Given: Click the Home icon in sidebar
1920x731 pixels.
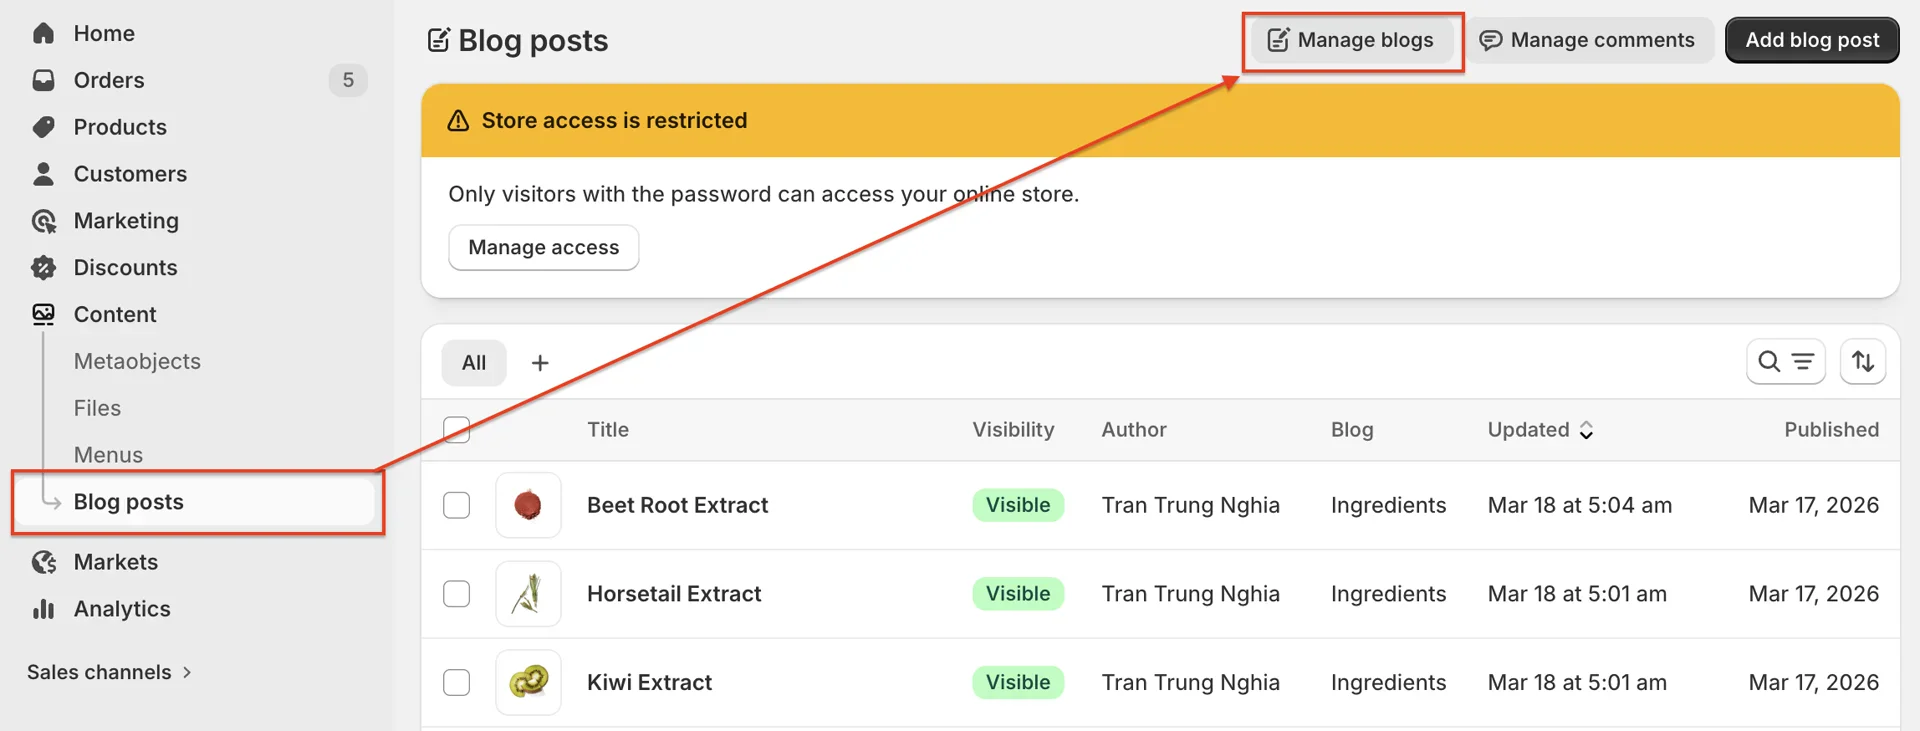Looking at the screenshot, I should [43, 33].
